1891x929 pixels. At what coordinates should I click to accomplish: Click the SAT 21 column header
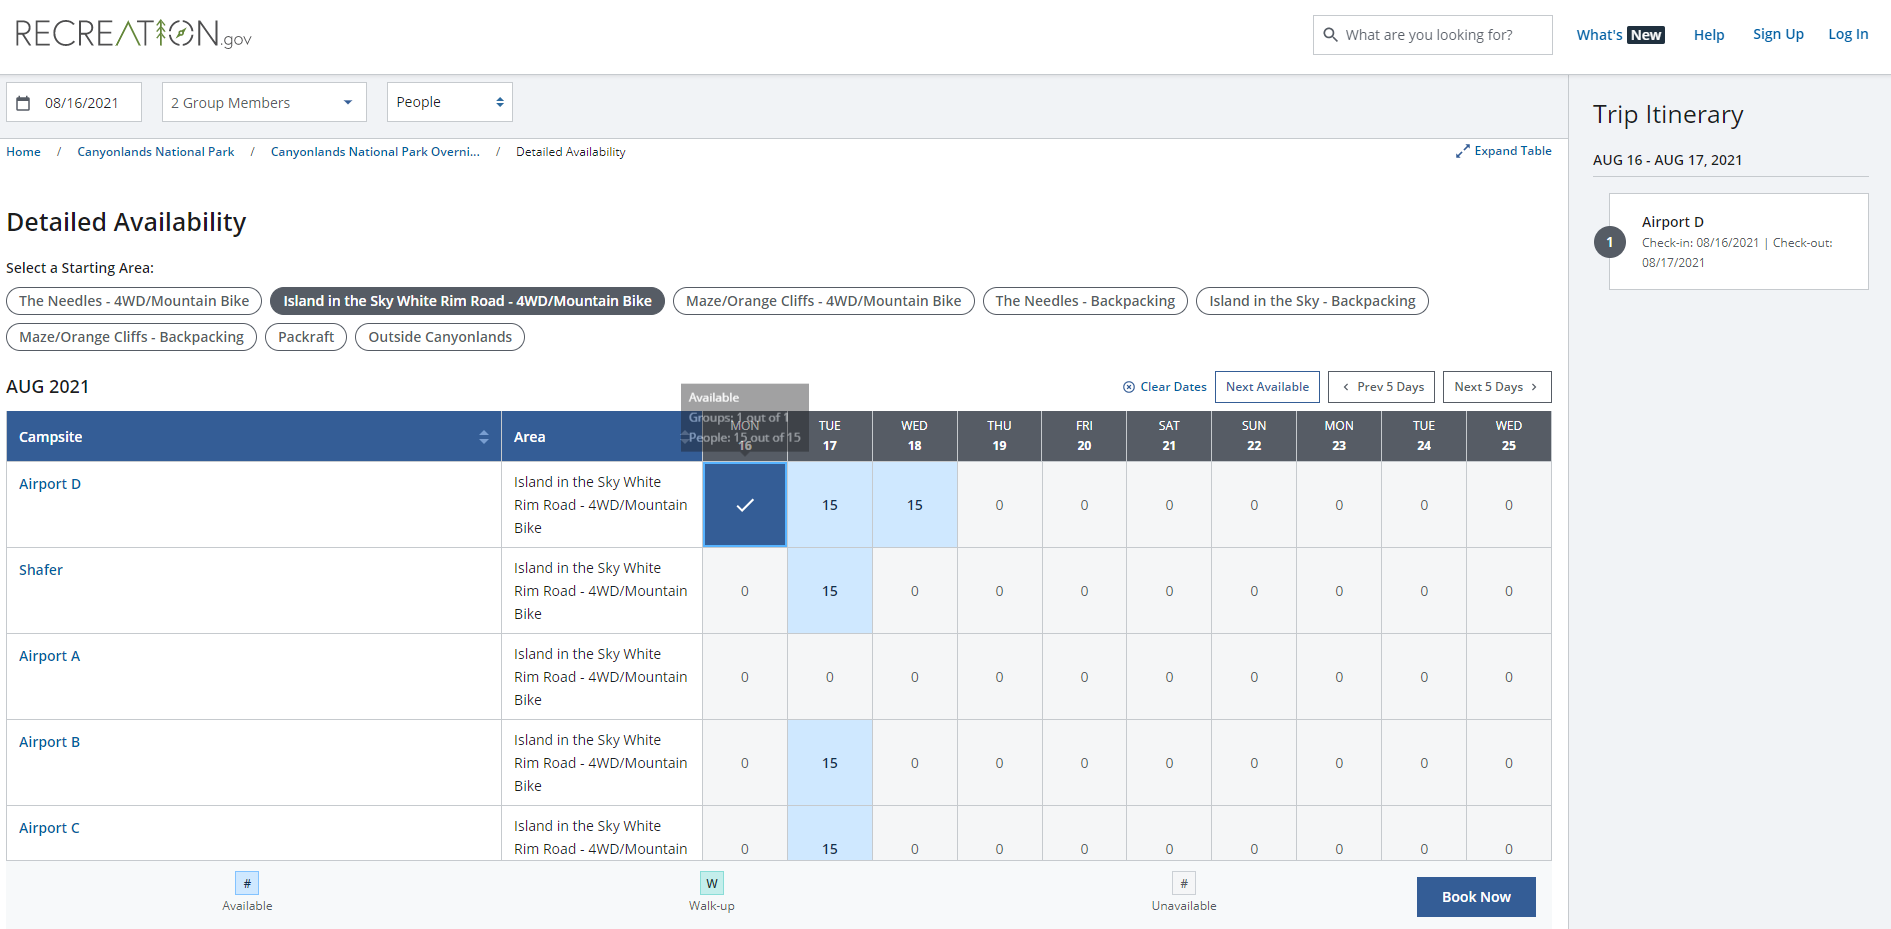1169,436
